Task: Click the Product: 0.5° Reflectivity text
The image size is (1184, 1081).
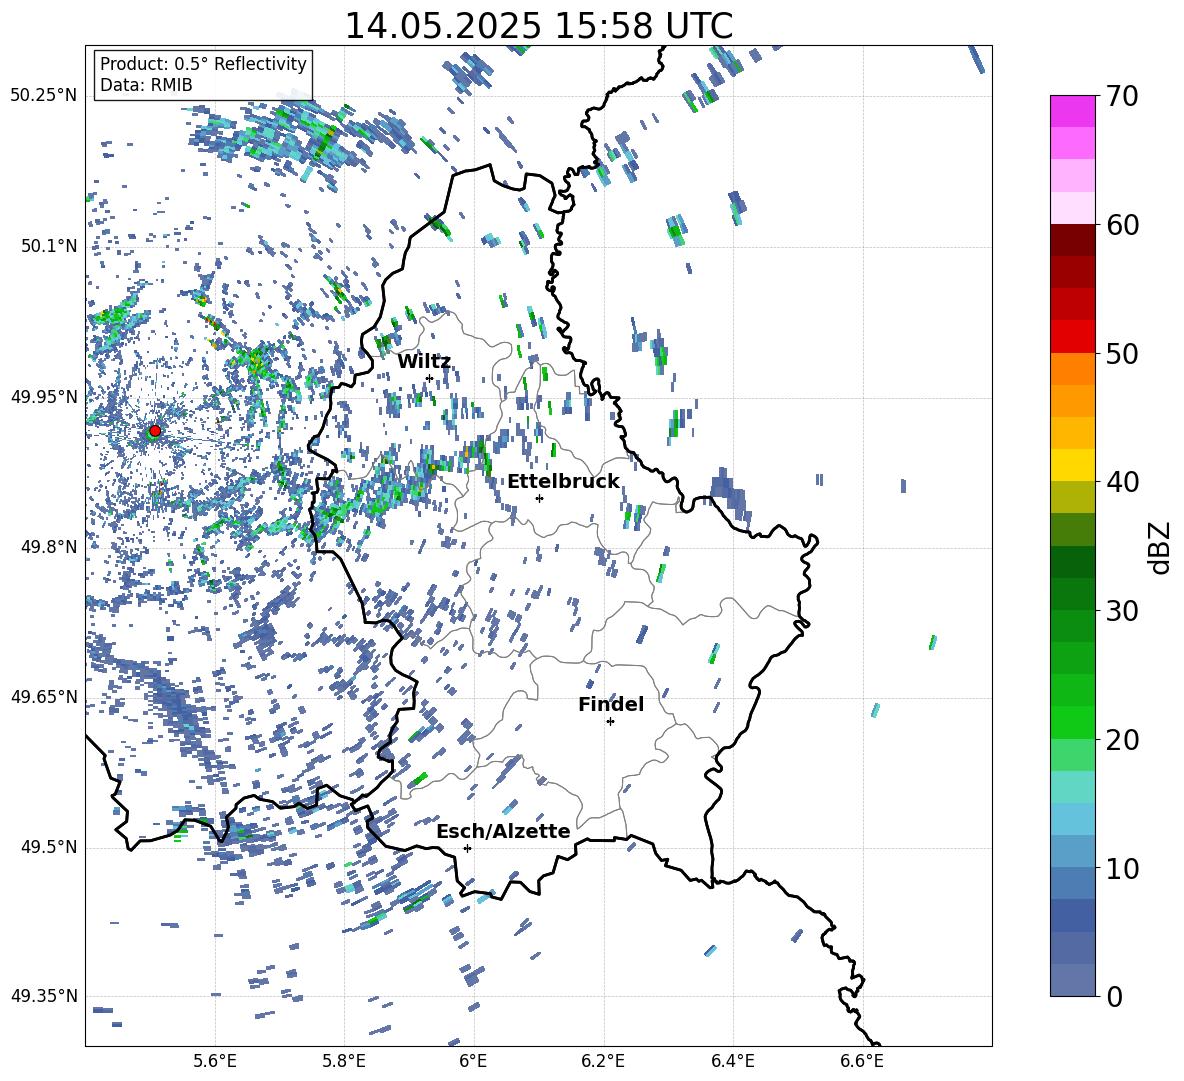Action: click(x=203, y=64)
